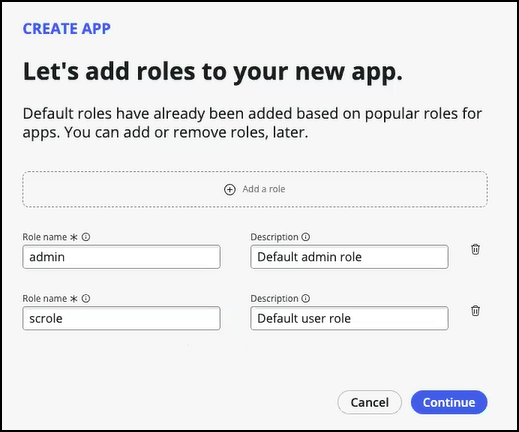
Task: Click the Default user role description field
Action: pyautogui.click(x=349, y=318)
